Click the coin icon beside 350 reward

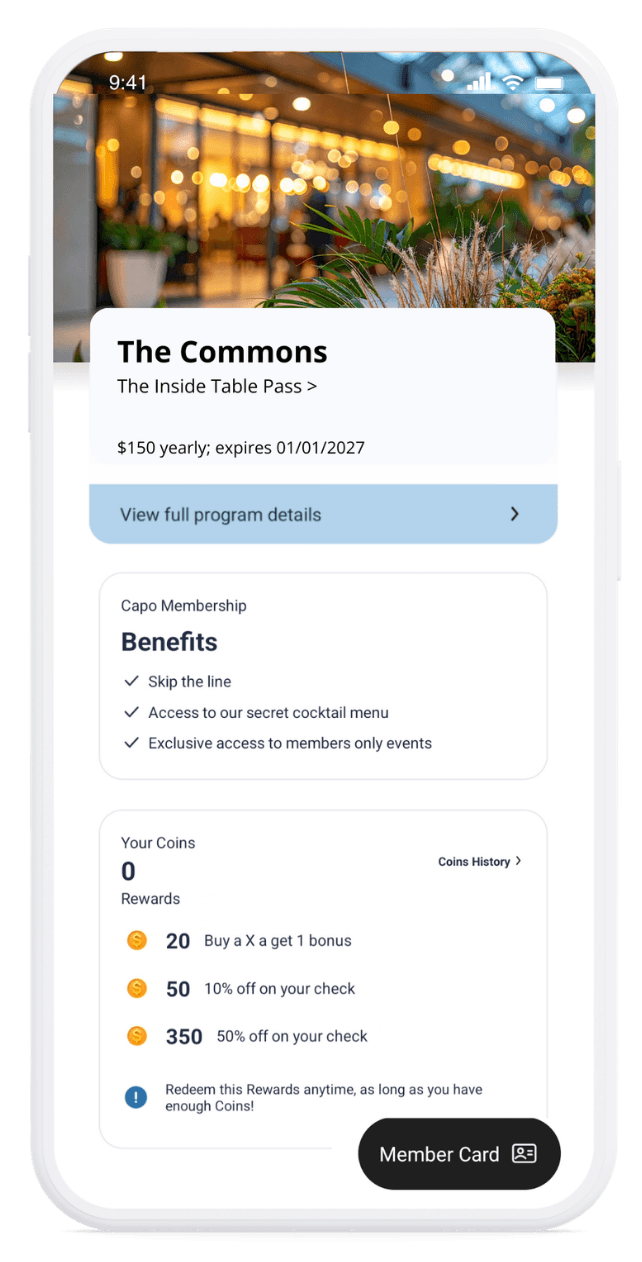[x=137, y=1036]
